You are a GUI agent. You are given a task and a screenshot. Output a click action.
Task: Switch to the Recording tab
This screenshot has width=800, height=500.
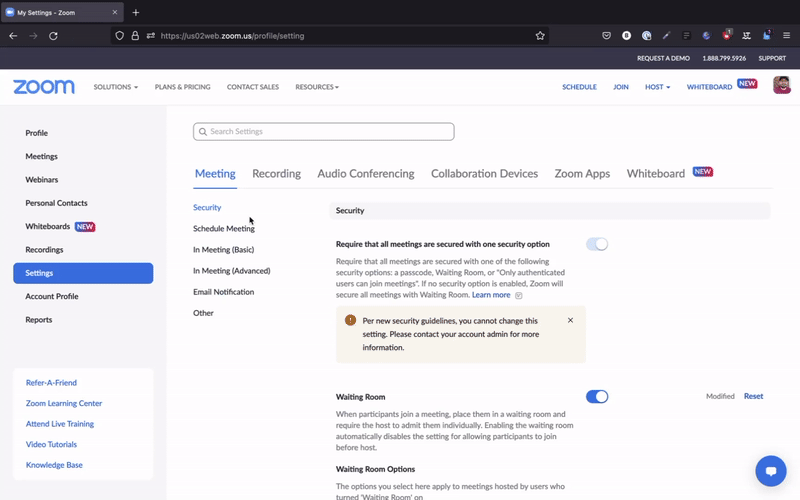[x=277, y=174]
